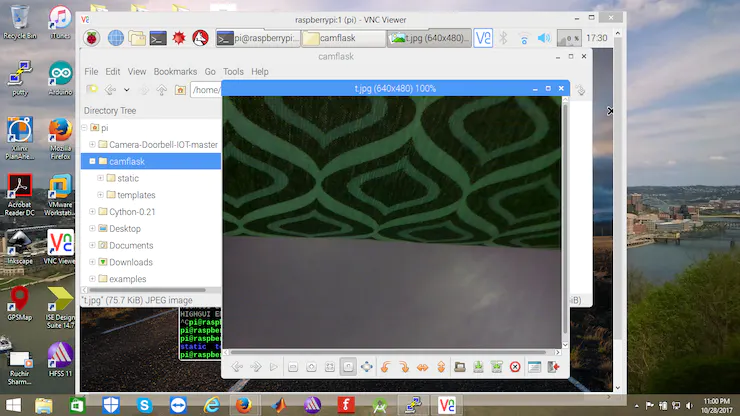Click the zoom in button in viewer
The image size is (740, 416).
click(311, 367)
